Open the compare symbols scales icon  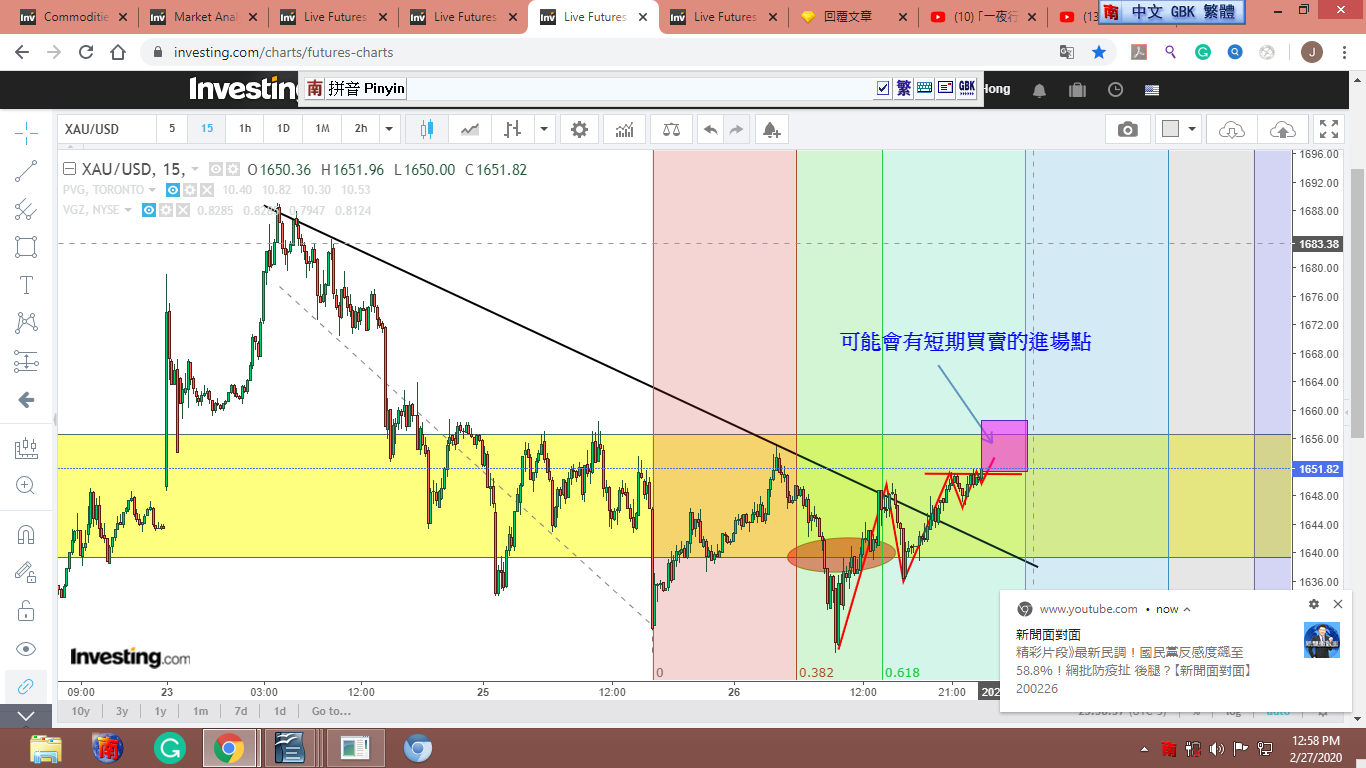point(670,129)
